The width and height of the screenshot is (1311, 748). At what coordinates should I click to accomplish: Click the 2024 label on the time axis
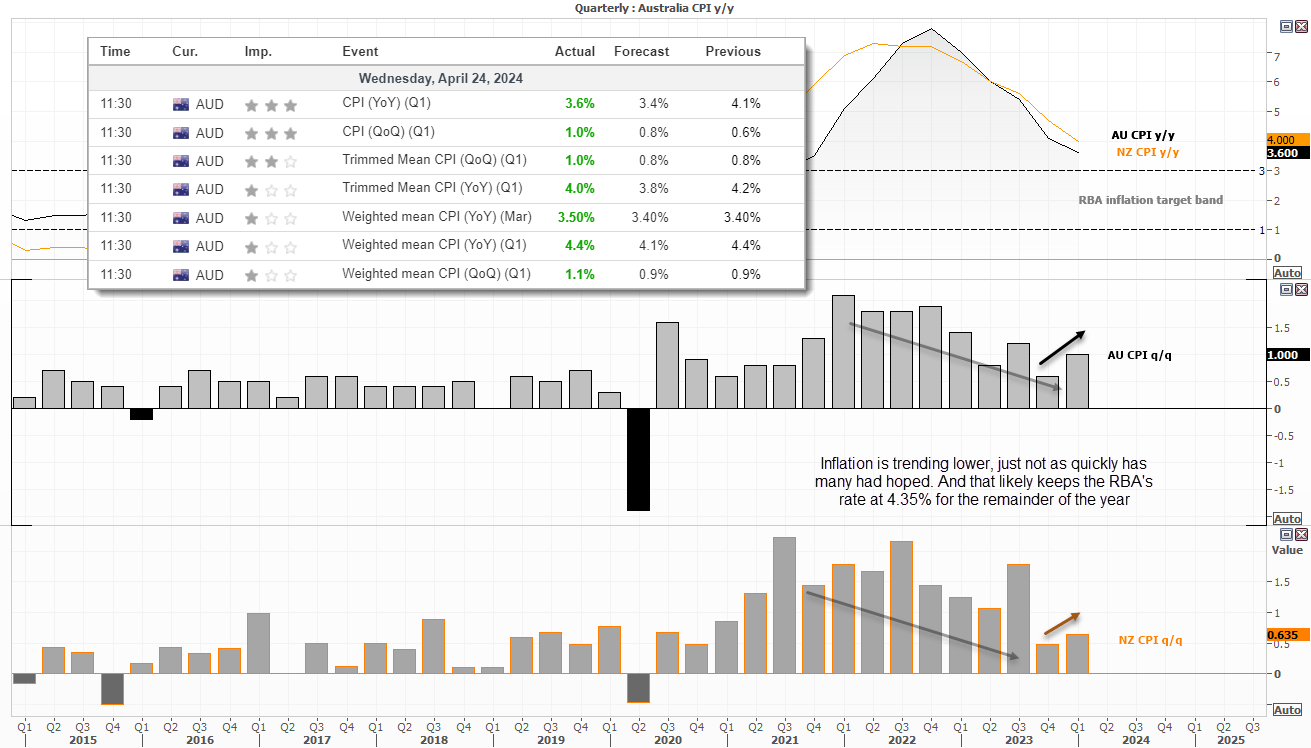[x=1135, y=740]
